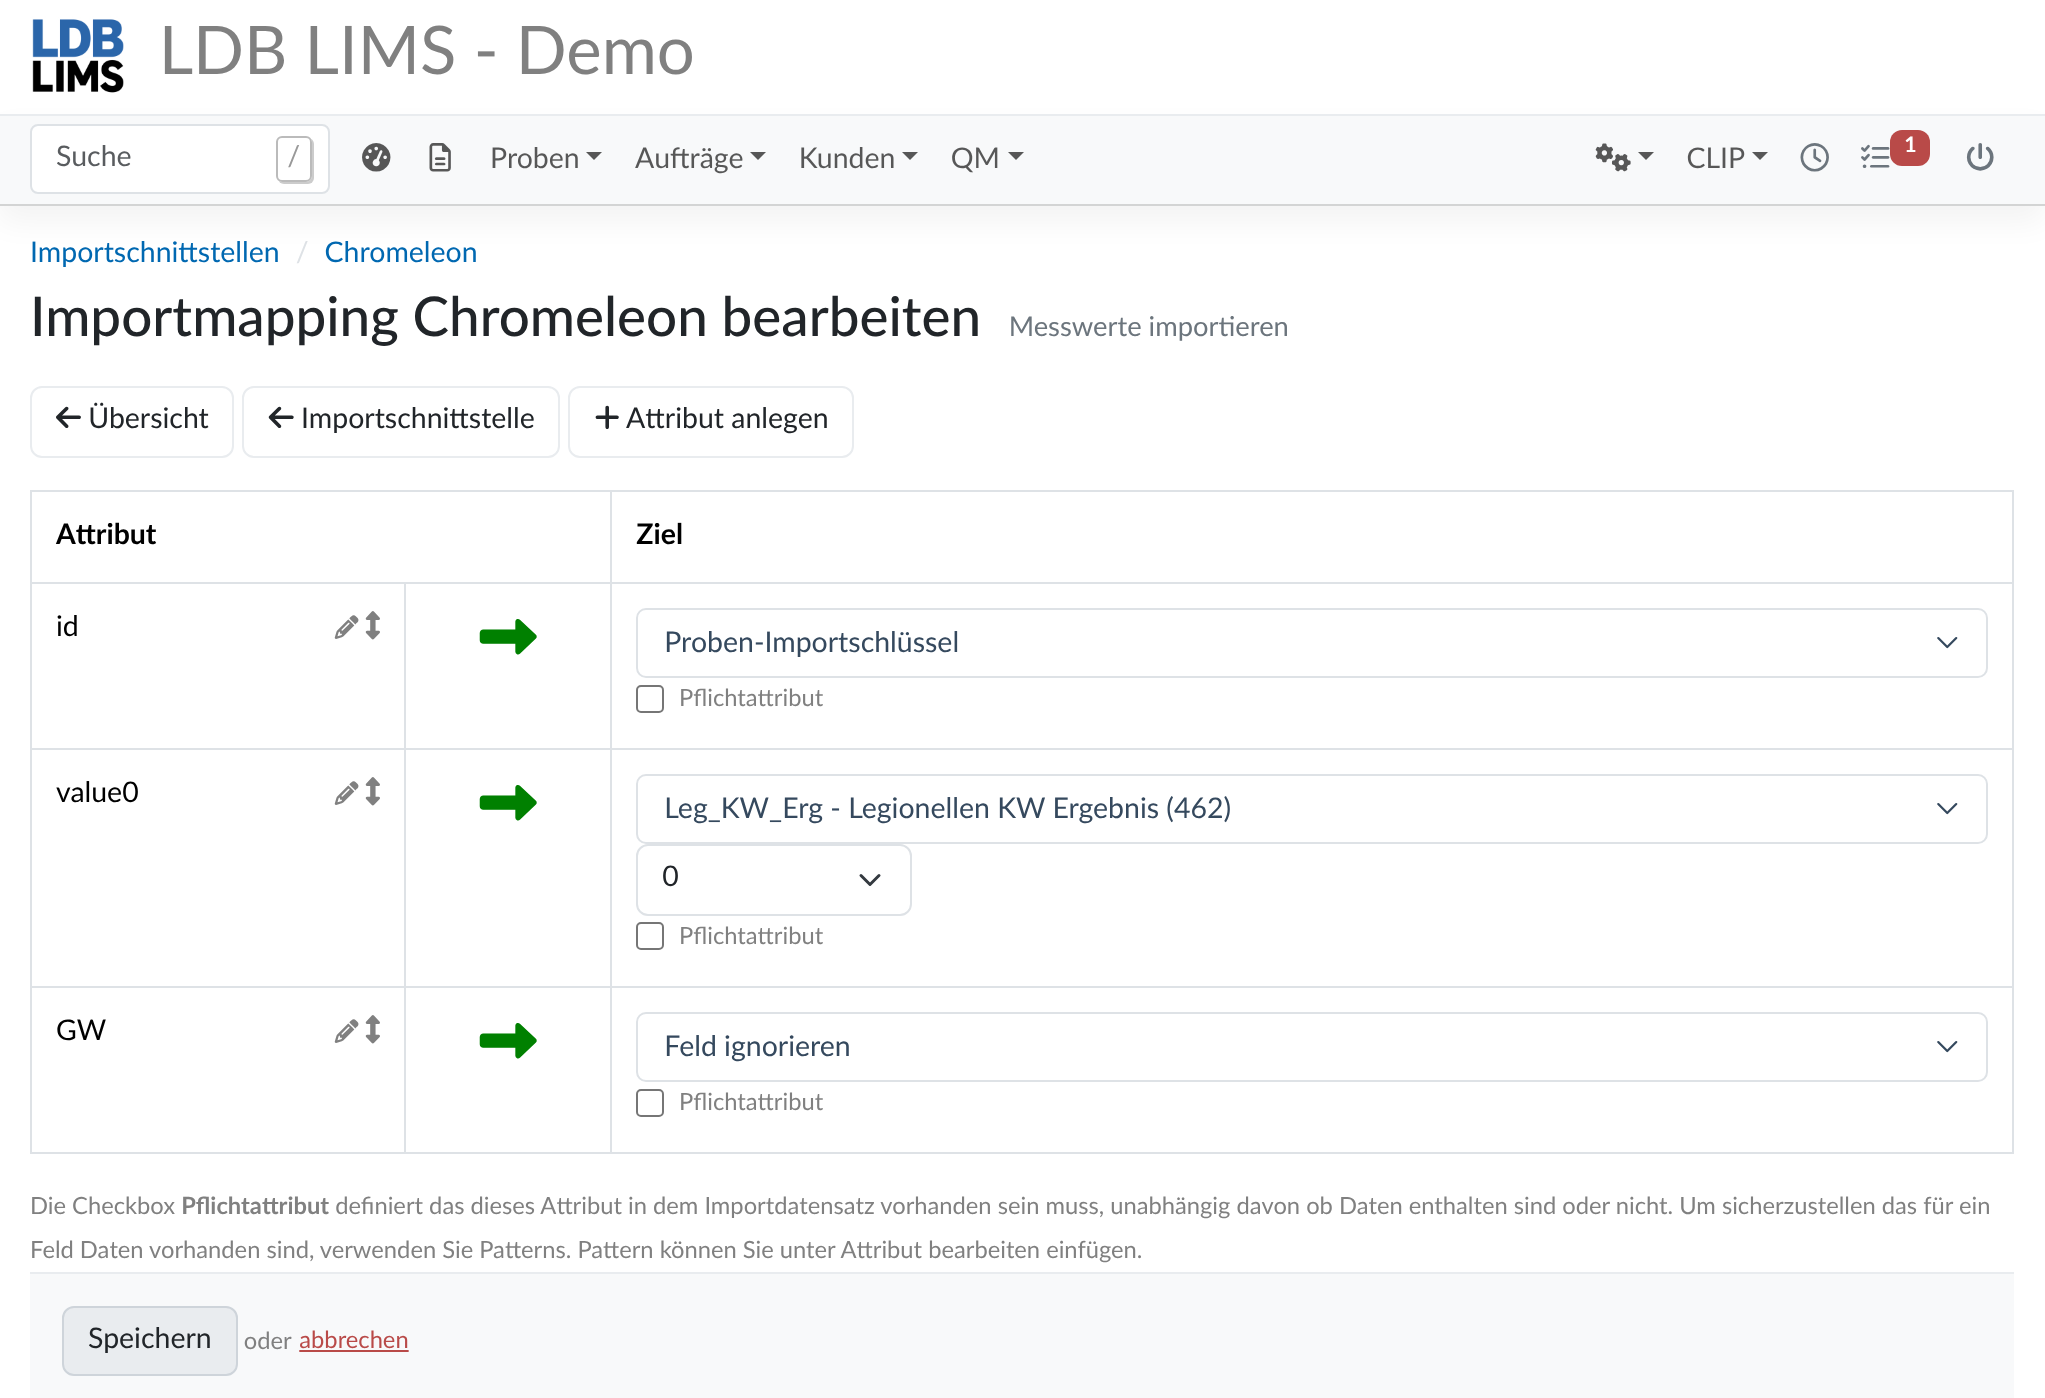The image size is (2045, 1398).
Task: Click the LDB LIMS logo
Action: point(78,56)
